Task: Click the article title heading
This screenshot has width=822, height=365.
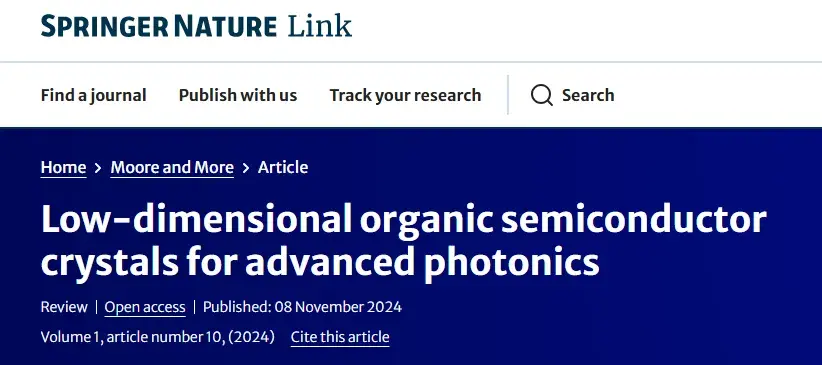Action: [x=404, y=241]
